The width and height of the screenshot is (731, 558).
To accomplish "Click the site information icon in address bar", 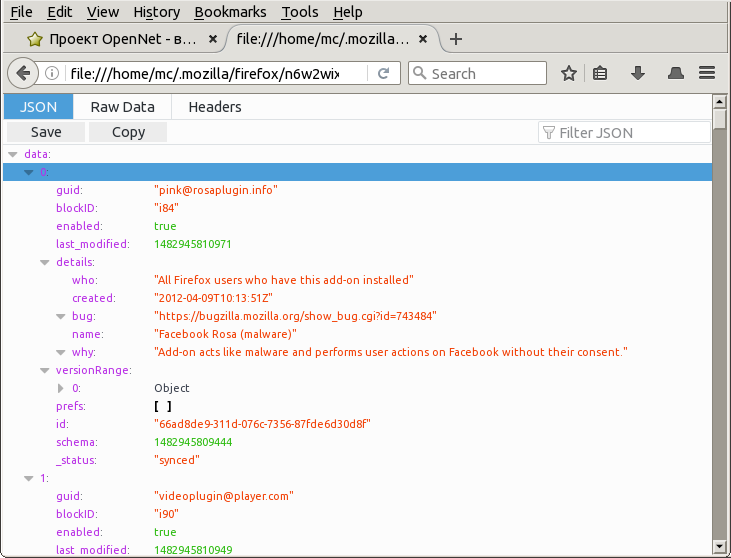I will 53,73.
